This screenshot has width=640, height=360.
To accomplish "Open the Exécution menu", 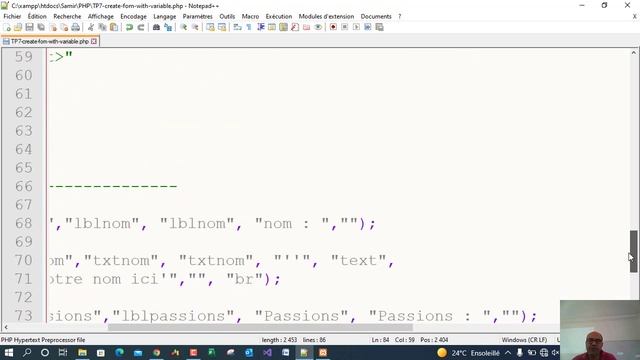I will coord(279,16).
